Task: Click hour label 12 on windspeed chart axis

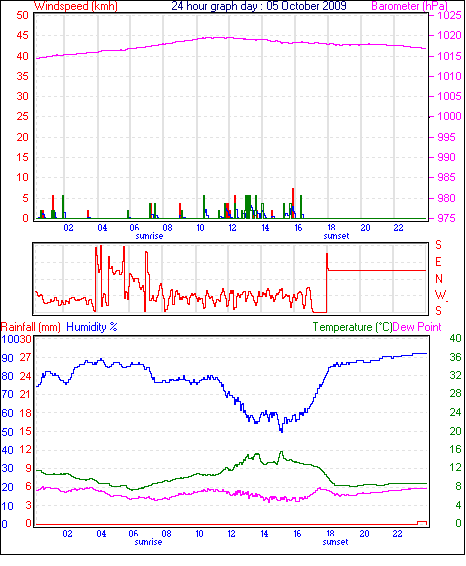Action: pyautogui.click(x=232, y=228)
